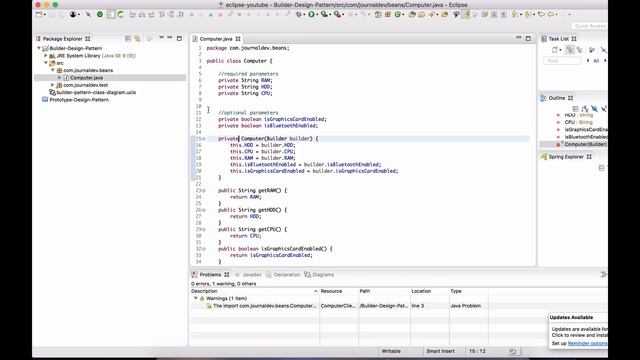Viewport: 640px width, 360px height.
Task: Click the round user profile toolbar icon
Action: 73,14
